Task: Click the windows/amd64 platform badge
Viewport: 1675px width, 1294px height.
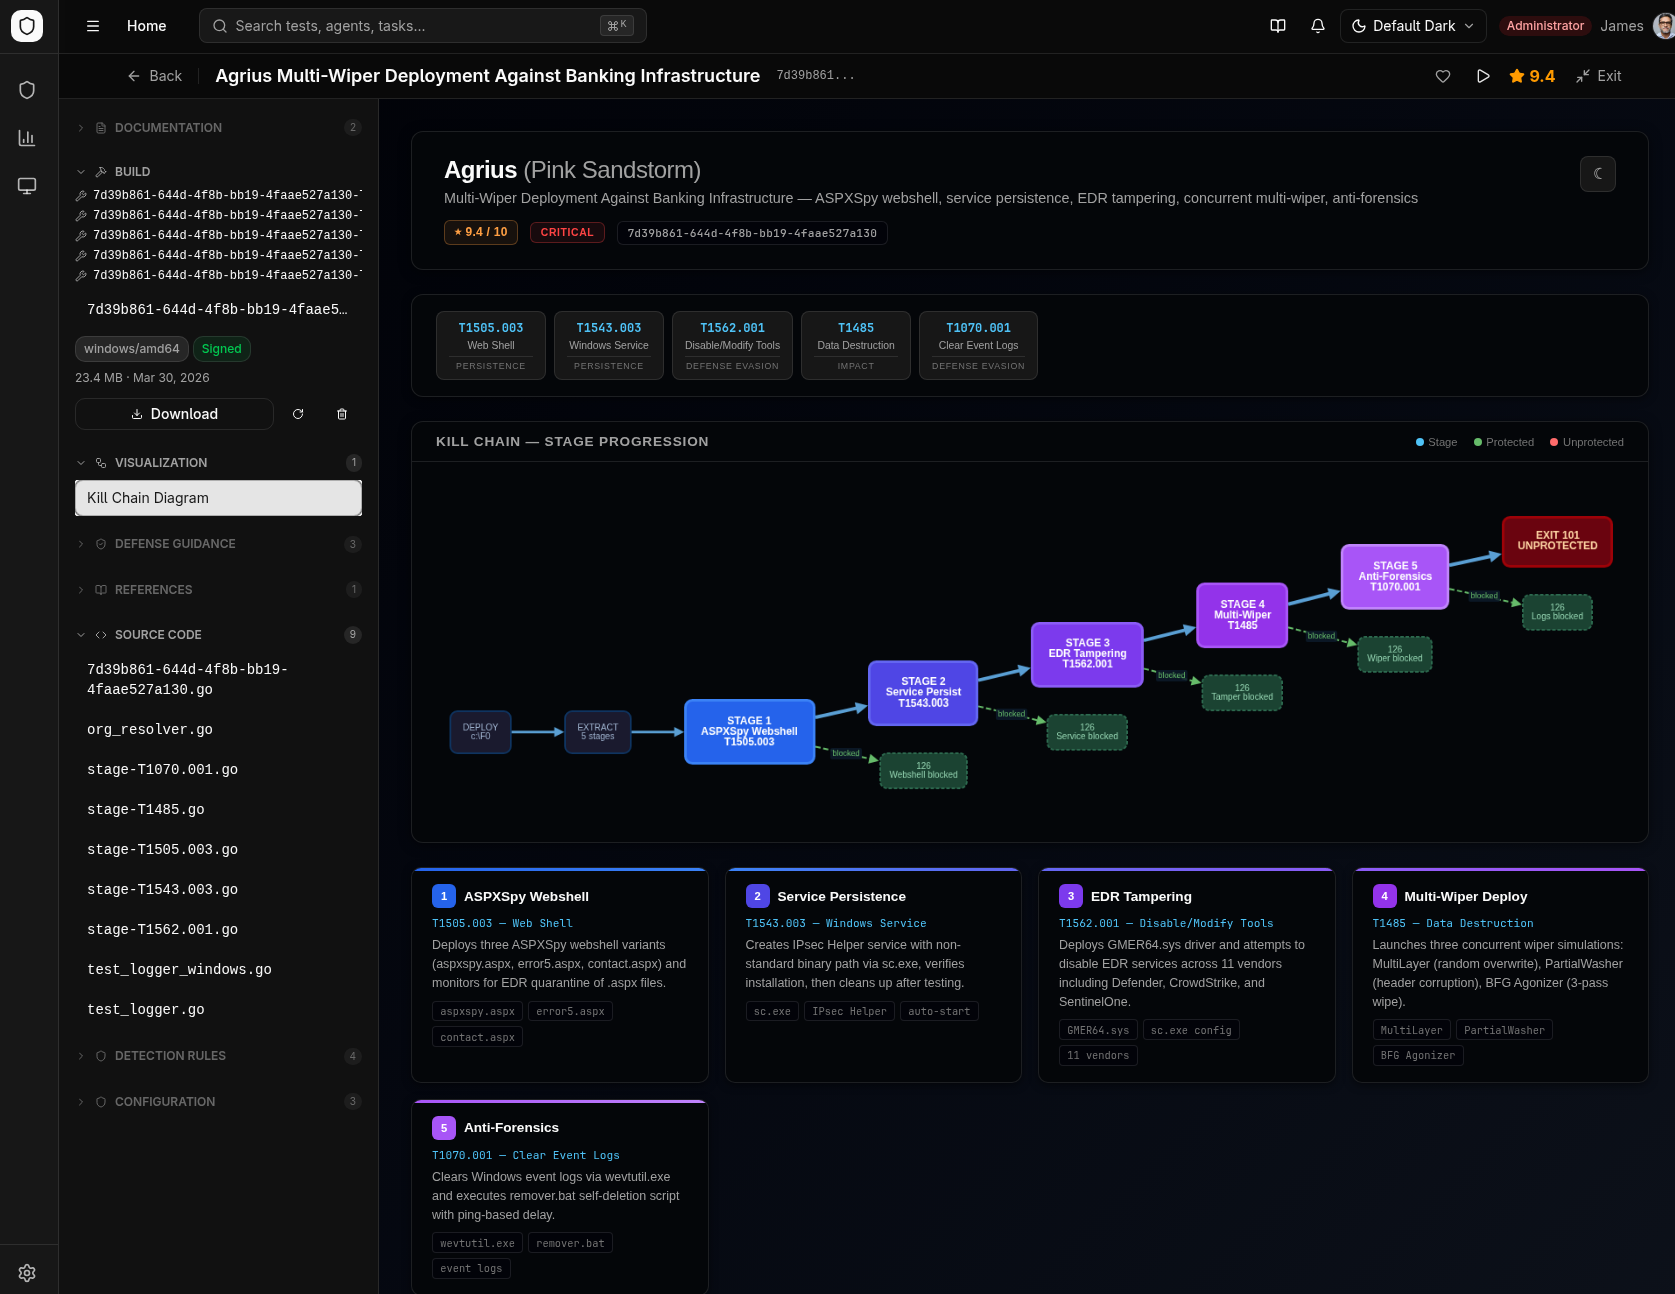Action: 132,349
